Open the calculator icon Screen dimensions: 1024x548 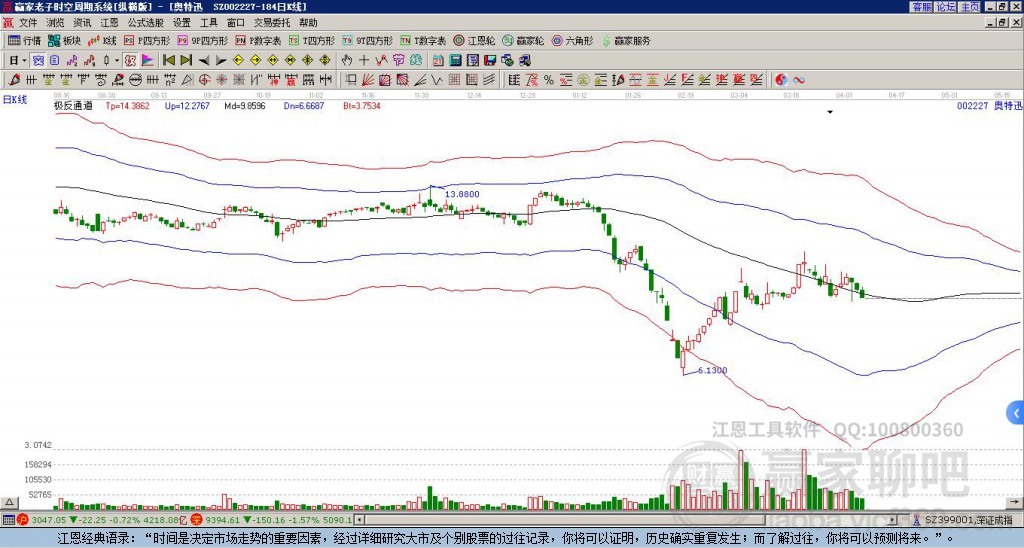tap(455, 61)
